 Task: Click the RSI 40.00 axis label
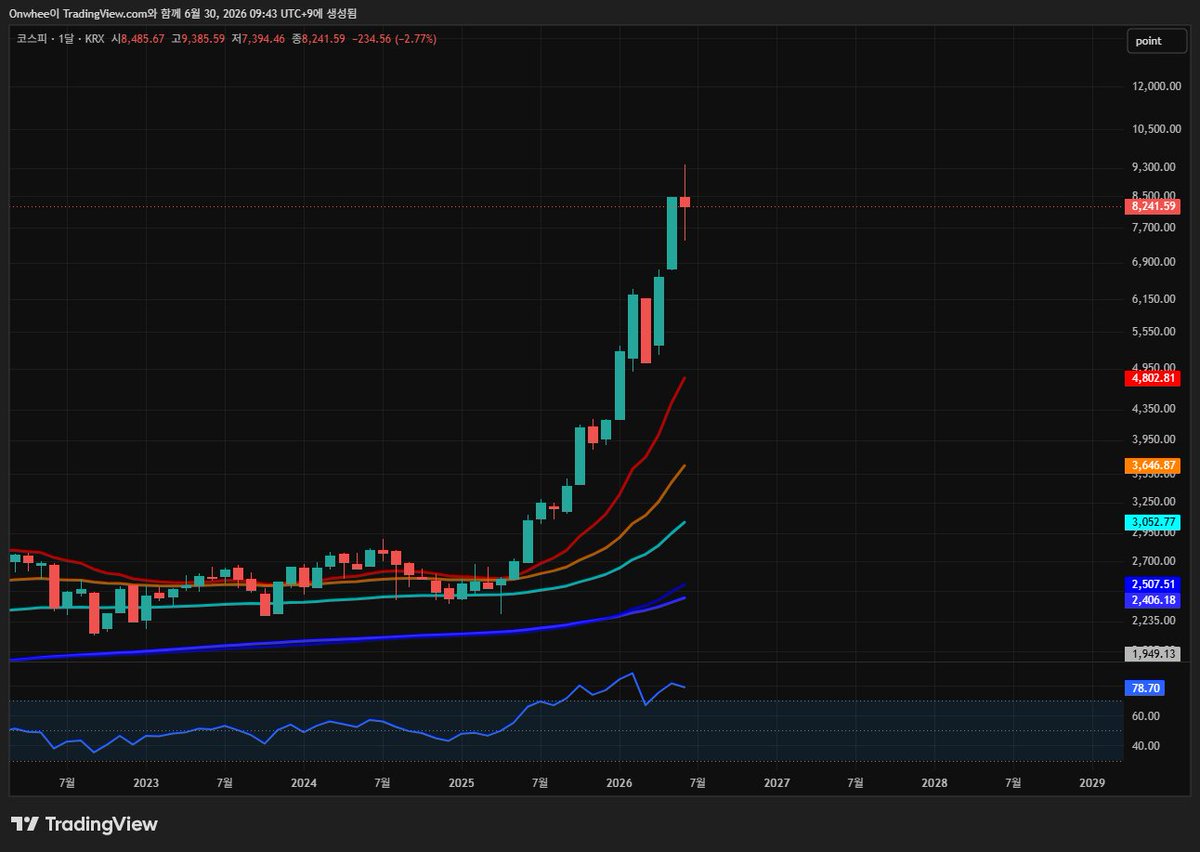pos(1146,746)
